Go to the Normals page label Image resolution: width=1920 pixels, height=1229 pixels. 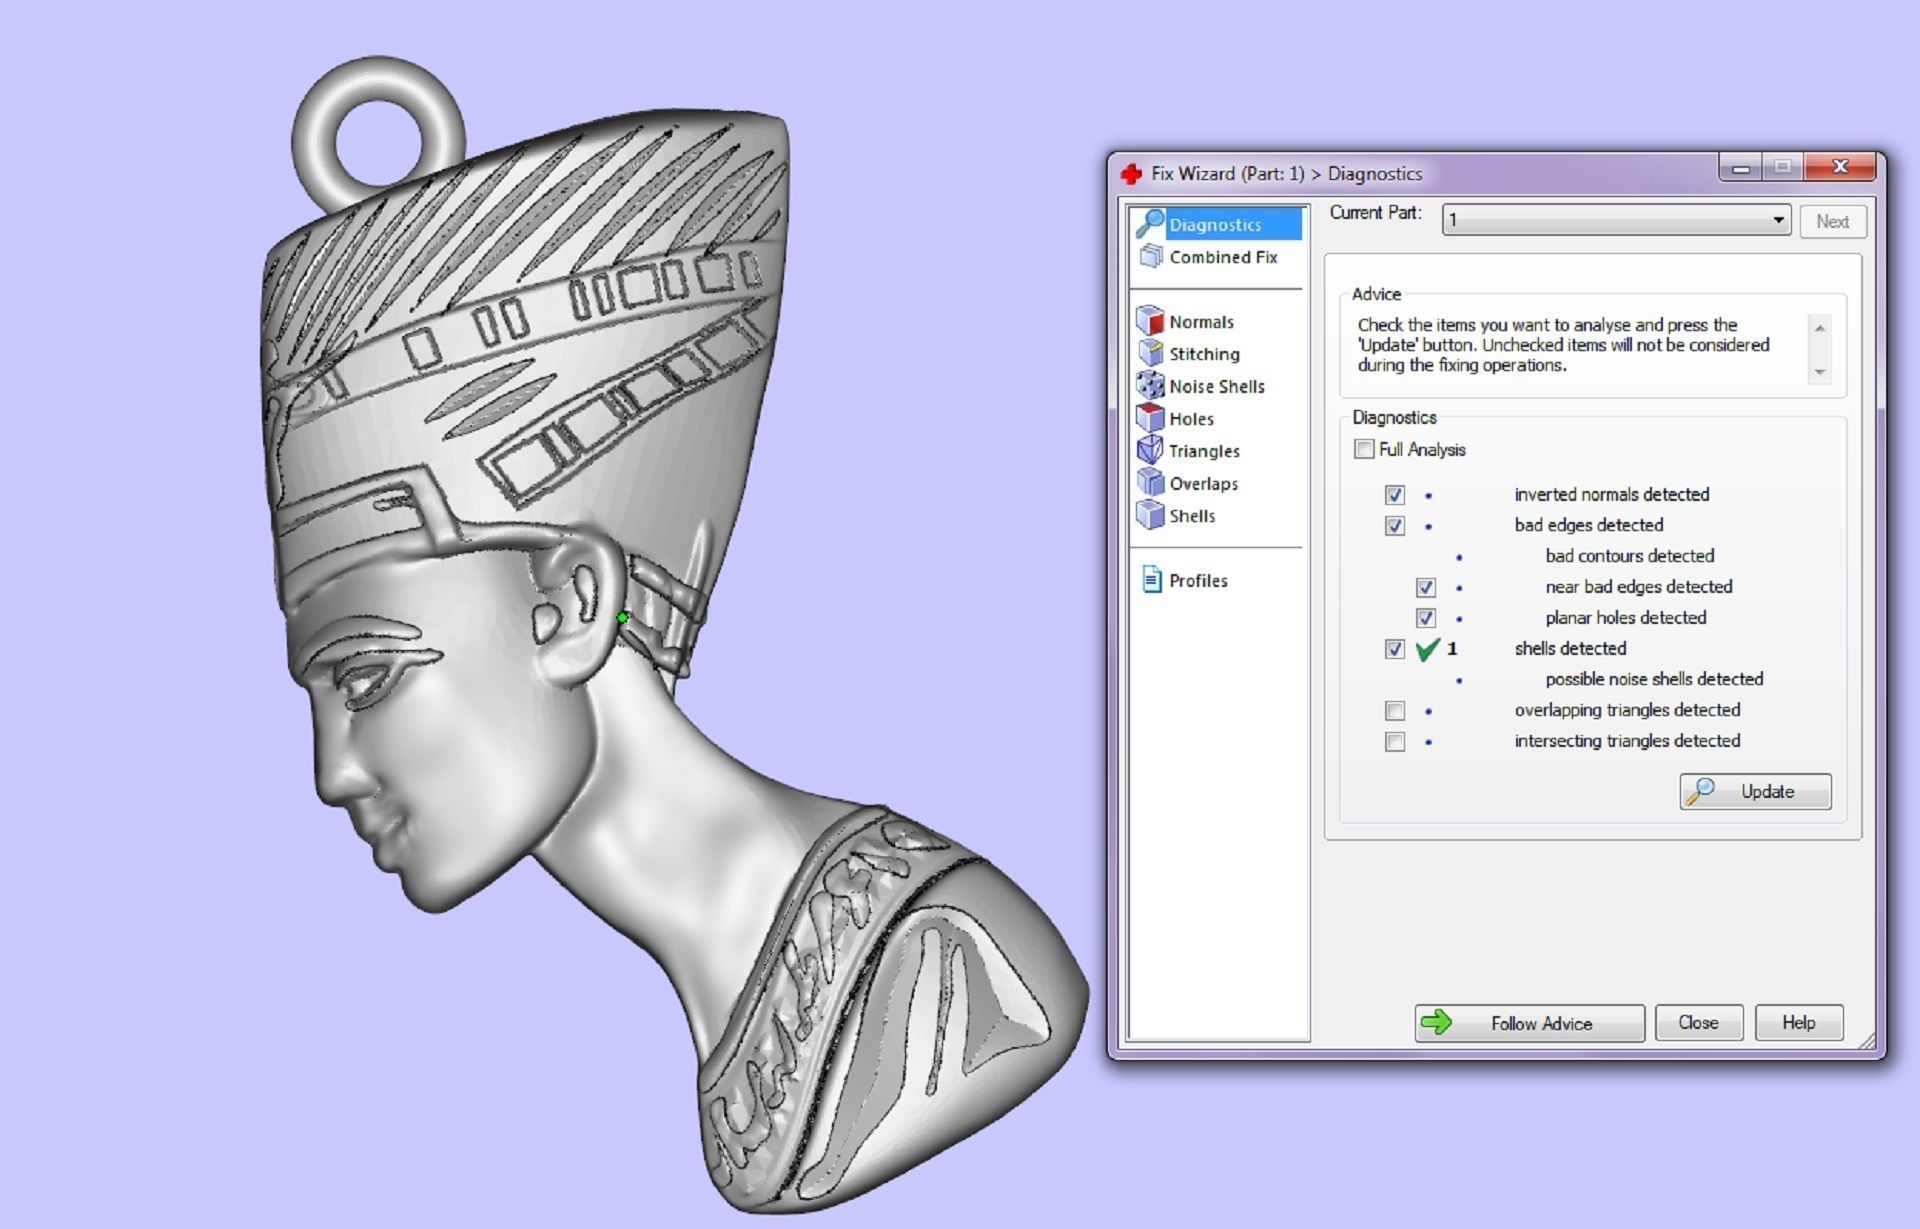[1201, 322]
